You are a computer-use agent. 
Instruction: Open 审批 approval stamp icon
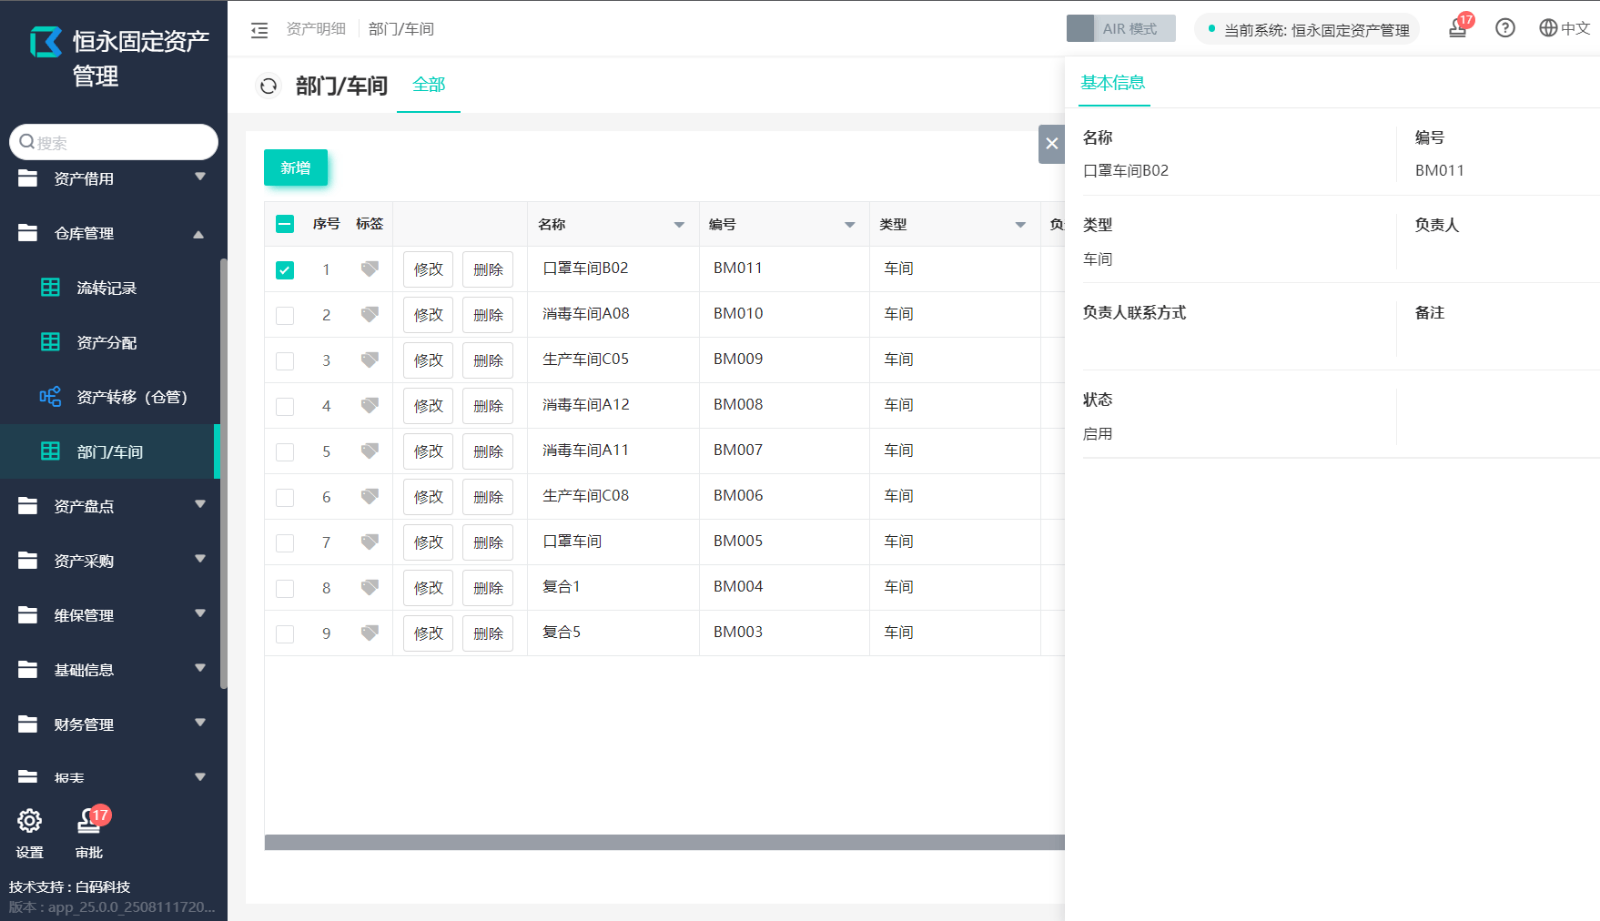click(89, 821)
